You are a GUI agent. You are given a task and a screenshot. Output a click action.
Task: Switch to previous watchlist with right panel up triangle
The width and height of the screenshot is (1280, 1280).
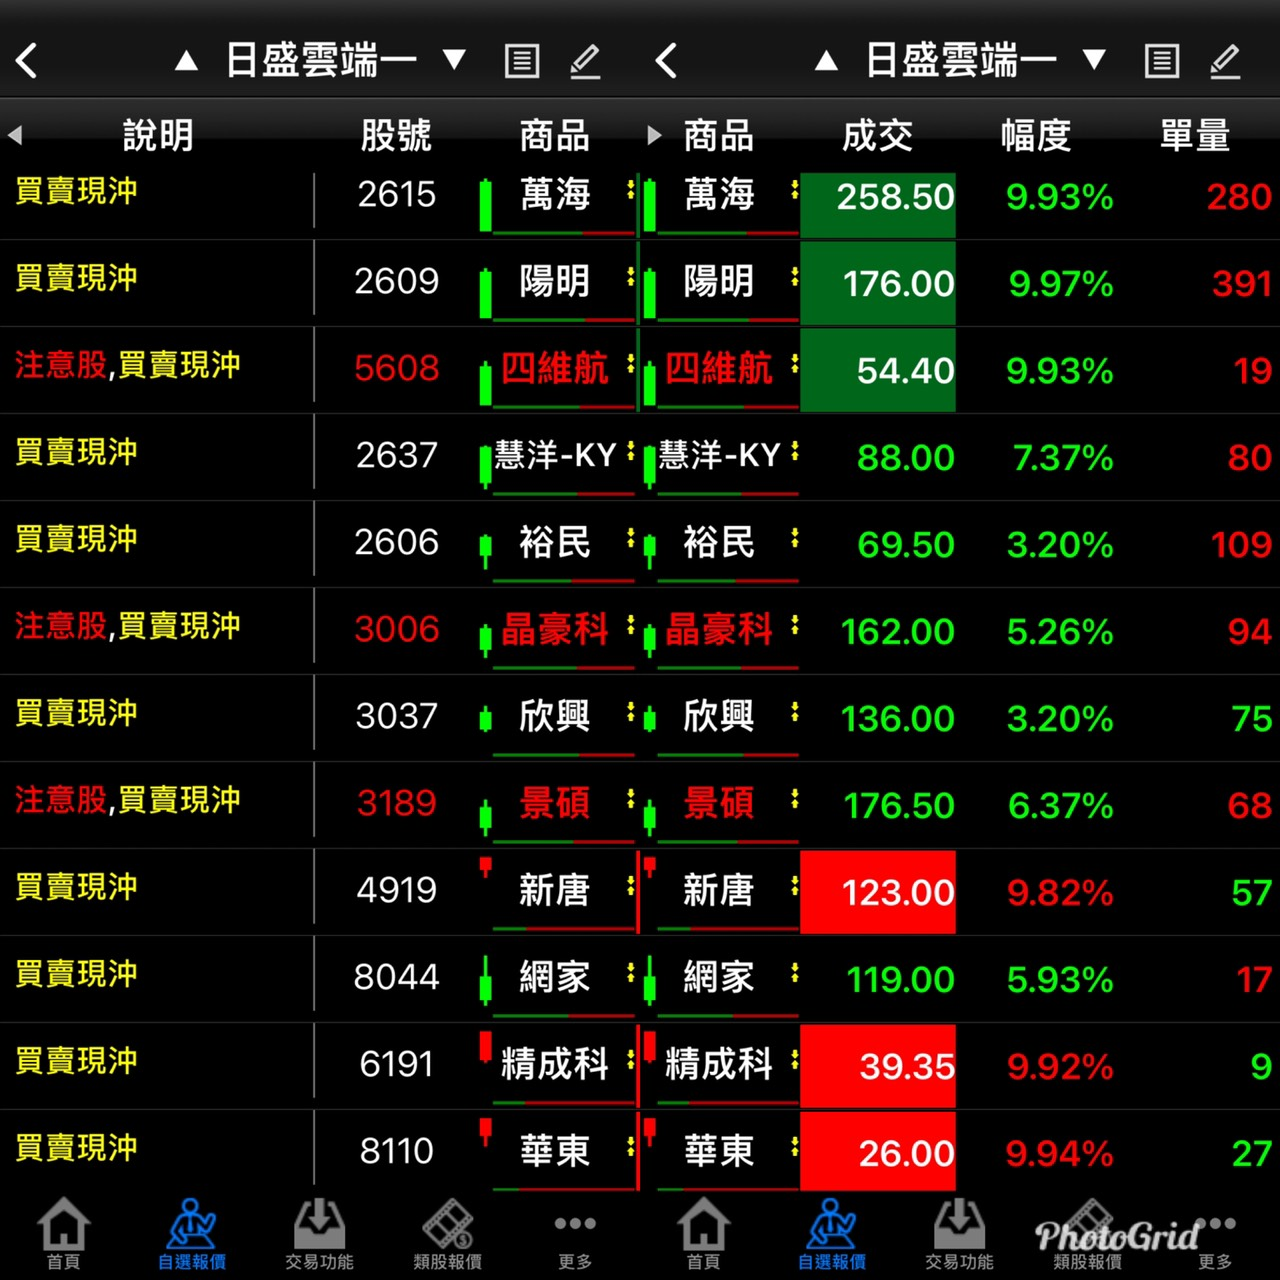pyautogui.click(x=827, y=61)
